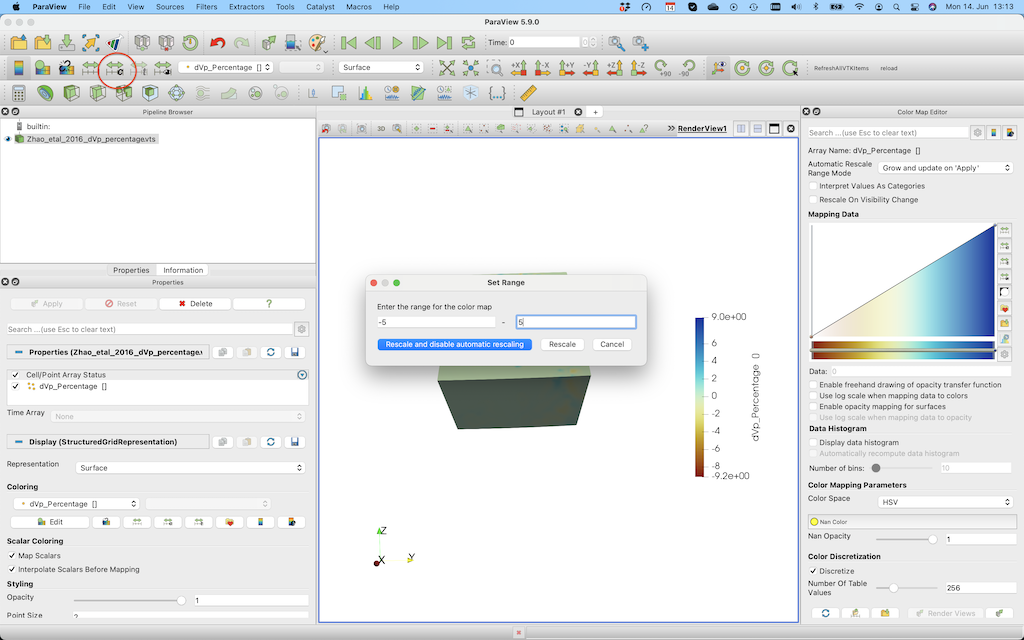Click the minimum range input field showing -5
This screenshot has height=640, width=1024.
tap(435, 322)
